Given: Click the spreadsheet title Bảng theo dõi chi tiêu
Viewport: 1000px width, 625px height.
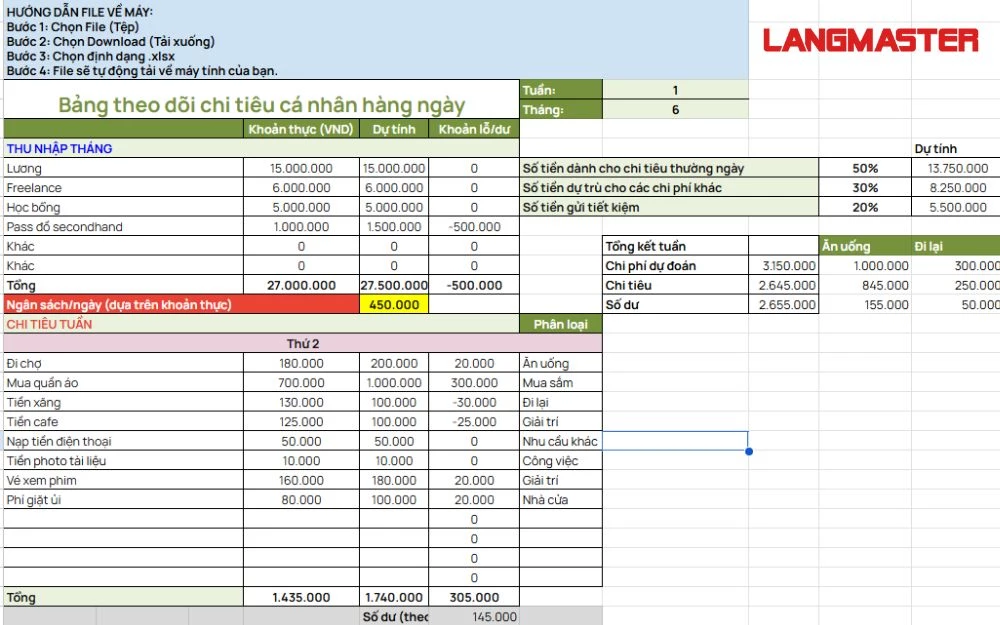Looking at the screenshot, I should [261, 105].
